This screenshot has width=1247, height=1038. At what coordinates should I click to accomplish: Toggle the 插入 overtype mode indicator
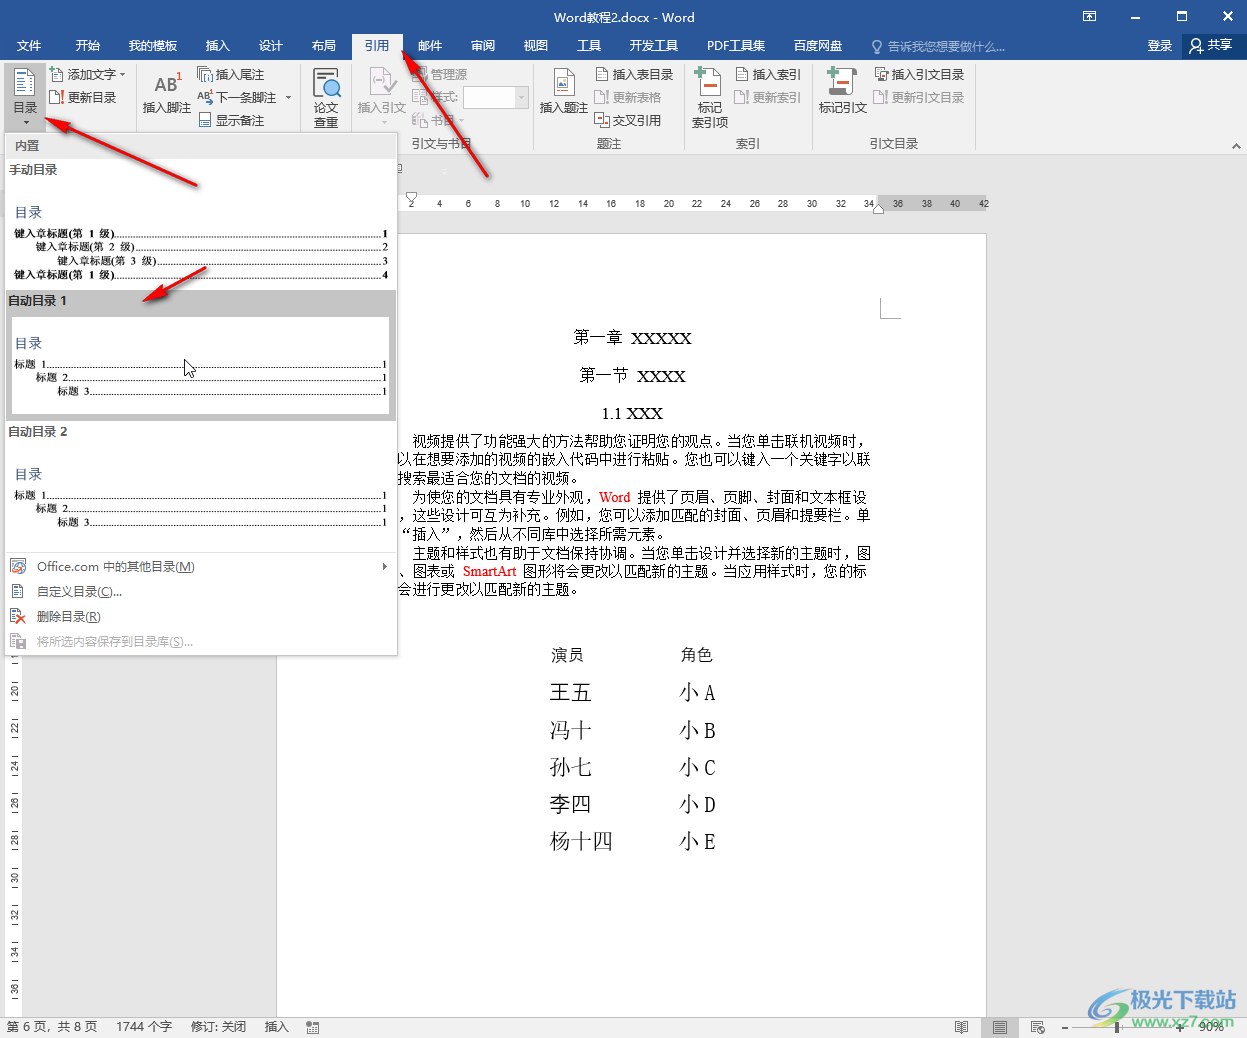click(x=276, y=1027)
